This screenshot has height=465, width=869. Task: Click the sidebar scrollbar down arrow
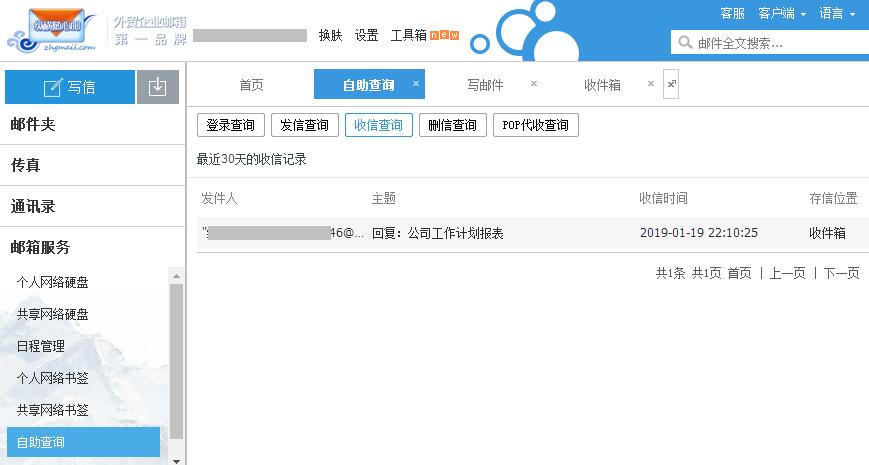click(x=177, y=458)
